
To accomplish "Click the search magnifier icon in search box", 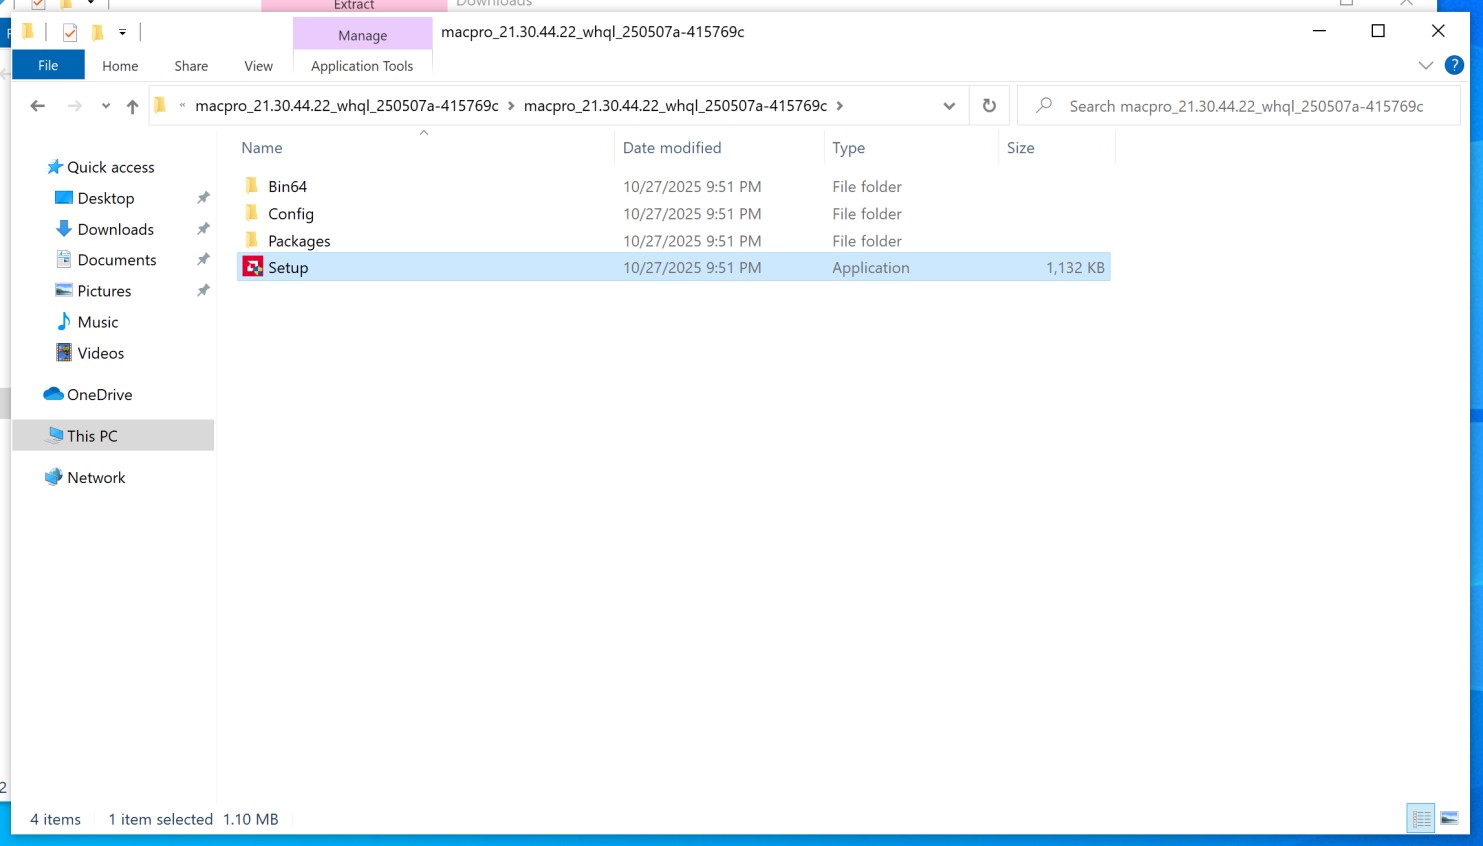I will 1044,105.
